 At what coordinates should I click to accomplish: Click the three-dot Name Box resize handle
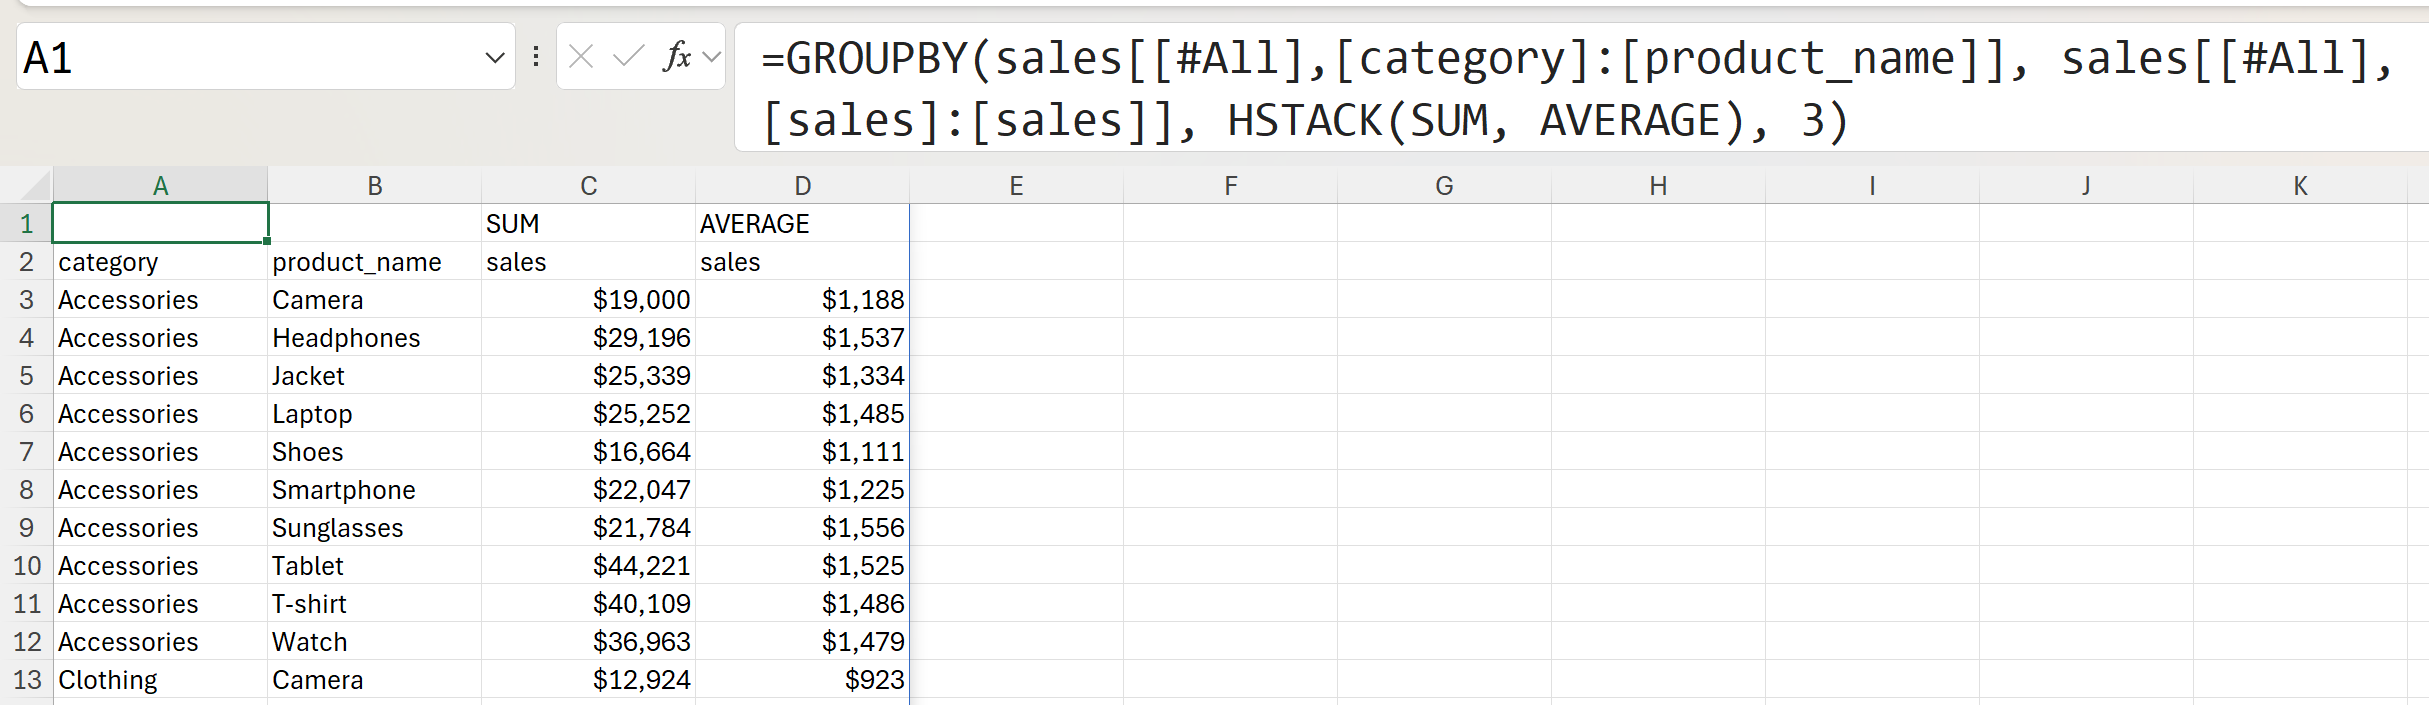tap(536, 57)
